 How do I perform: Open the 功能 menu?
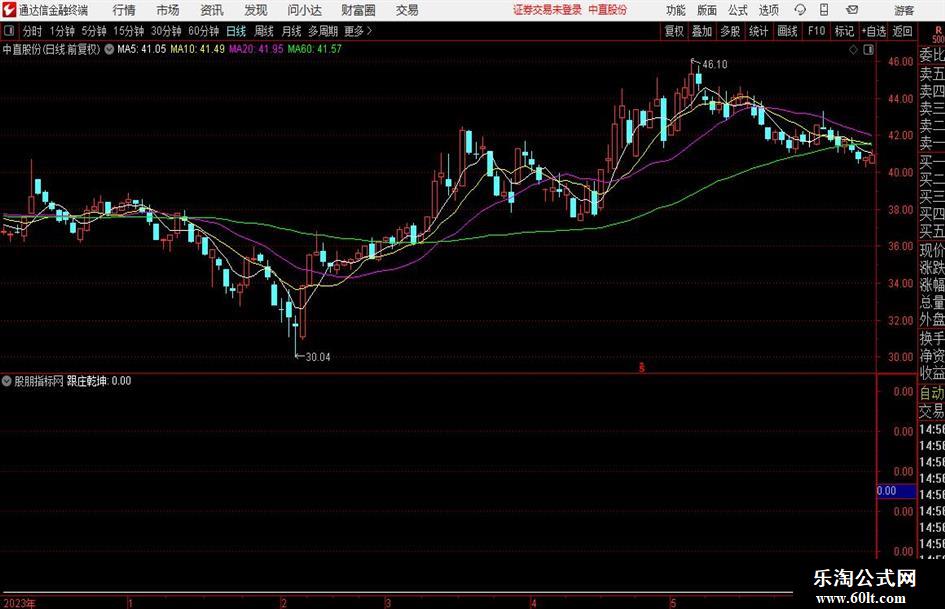(676, 10)
